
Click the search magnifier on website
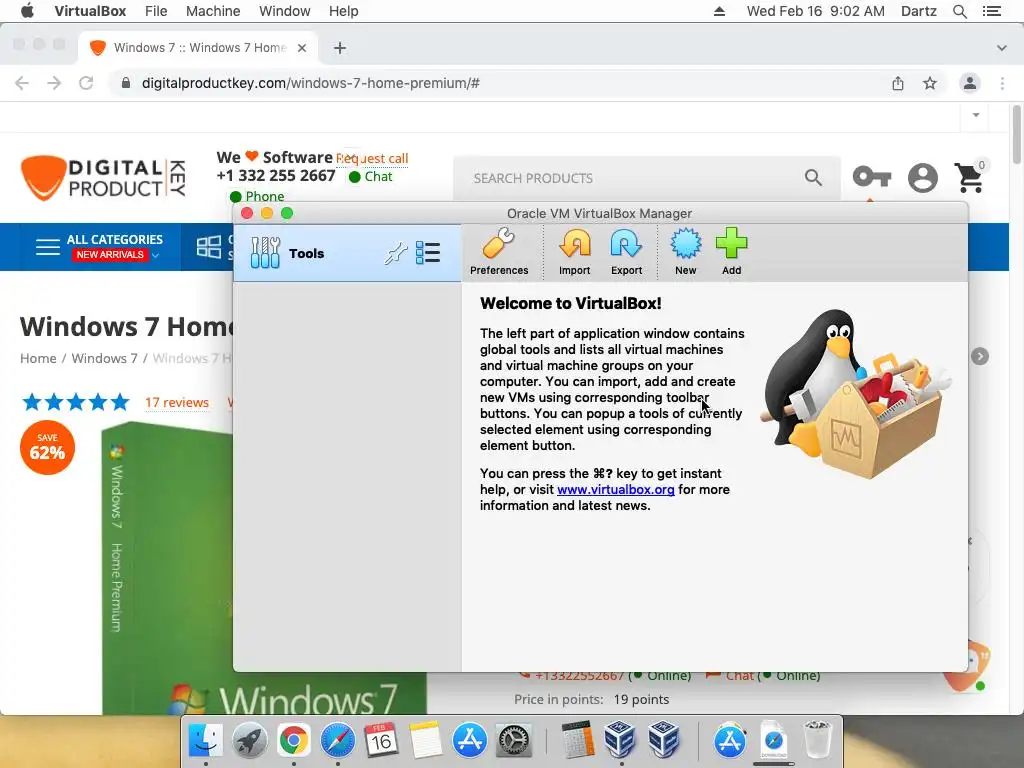tap(813, 177)
